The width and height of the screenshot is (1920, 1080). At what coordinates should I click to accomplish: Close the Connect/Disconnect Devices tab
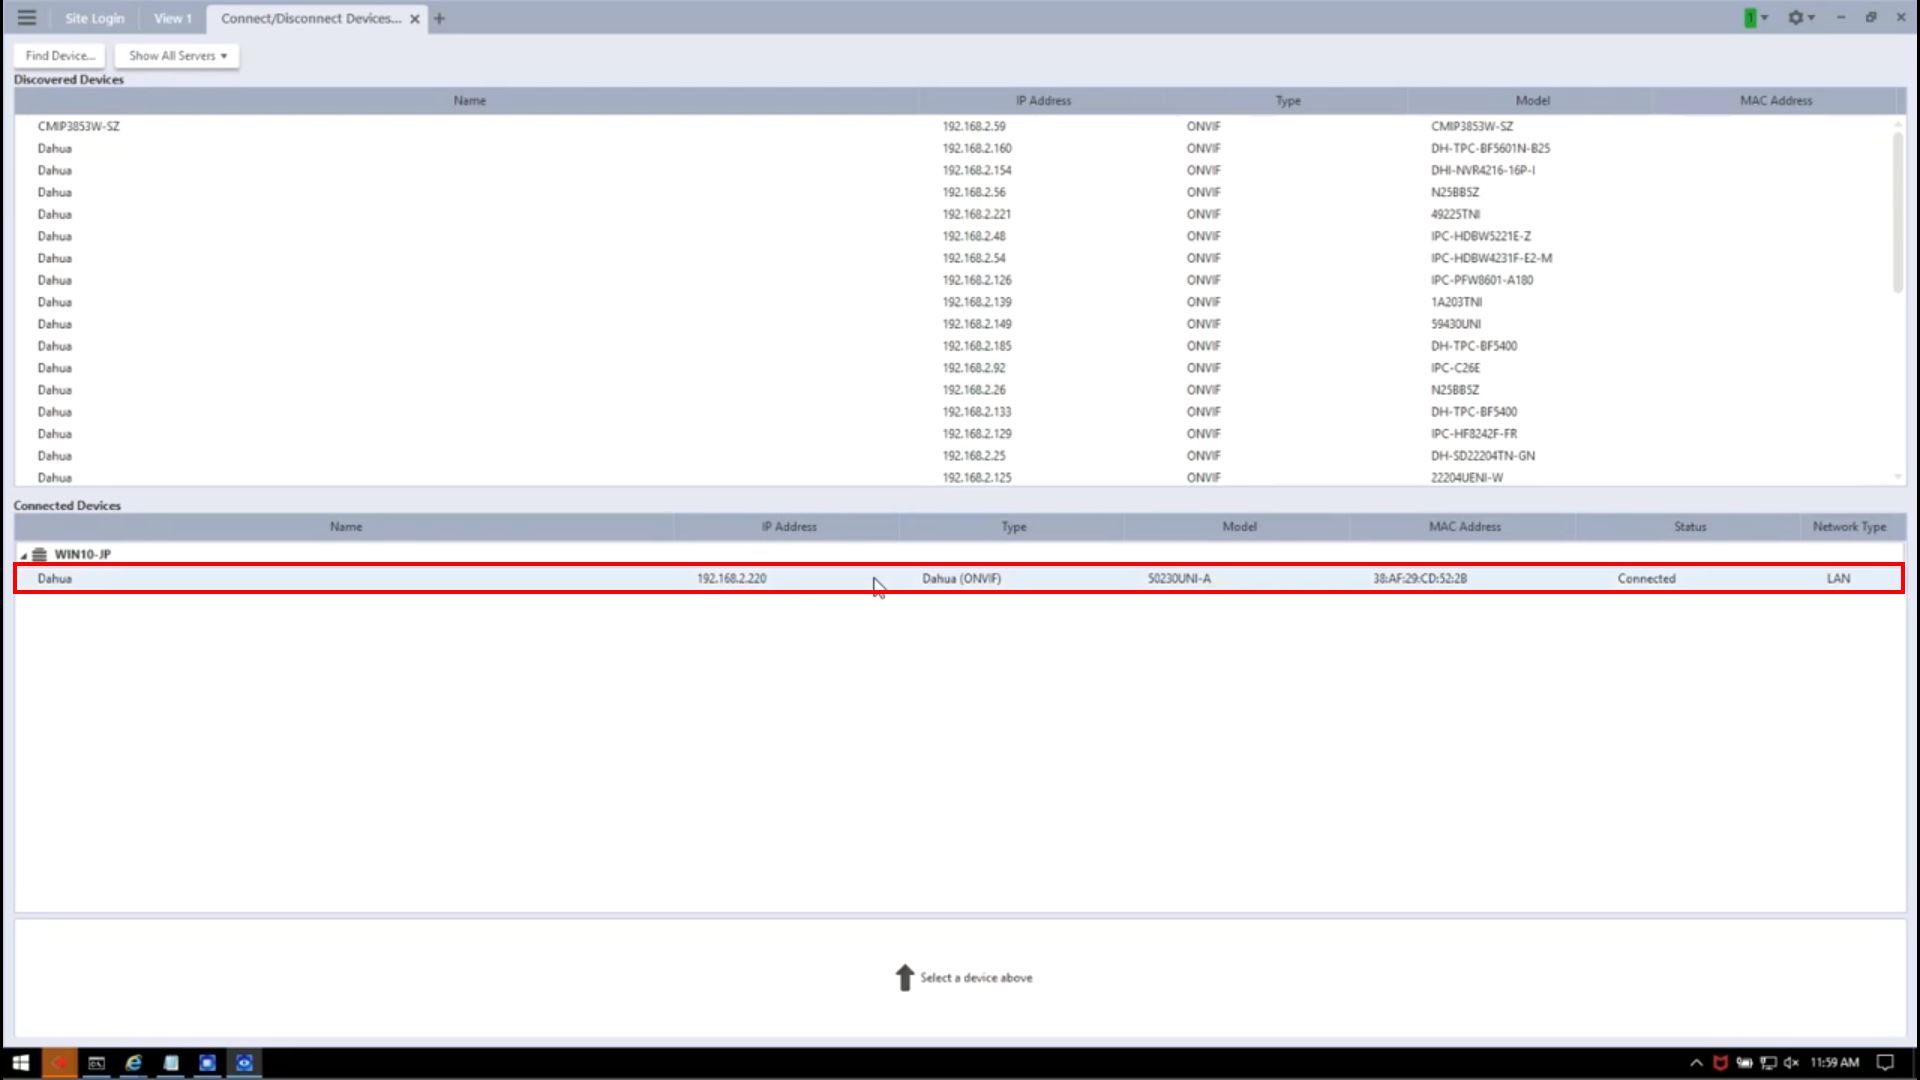point(414,19)
